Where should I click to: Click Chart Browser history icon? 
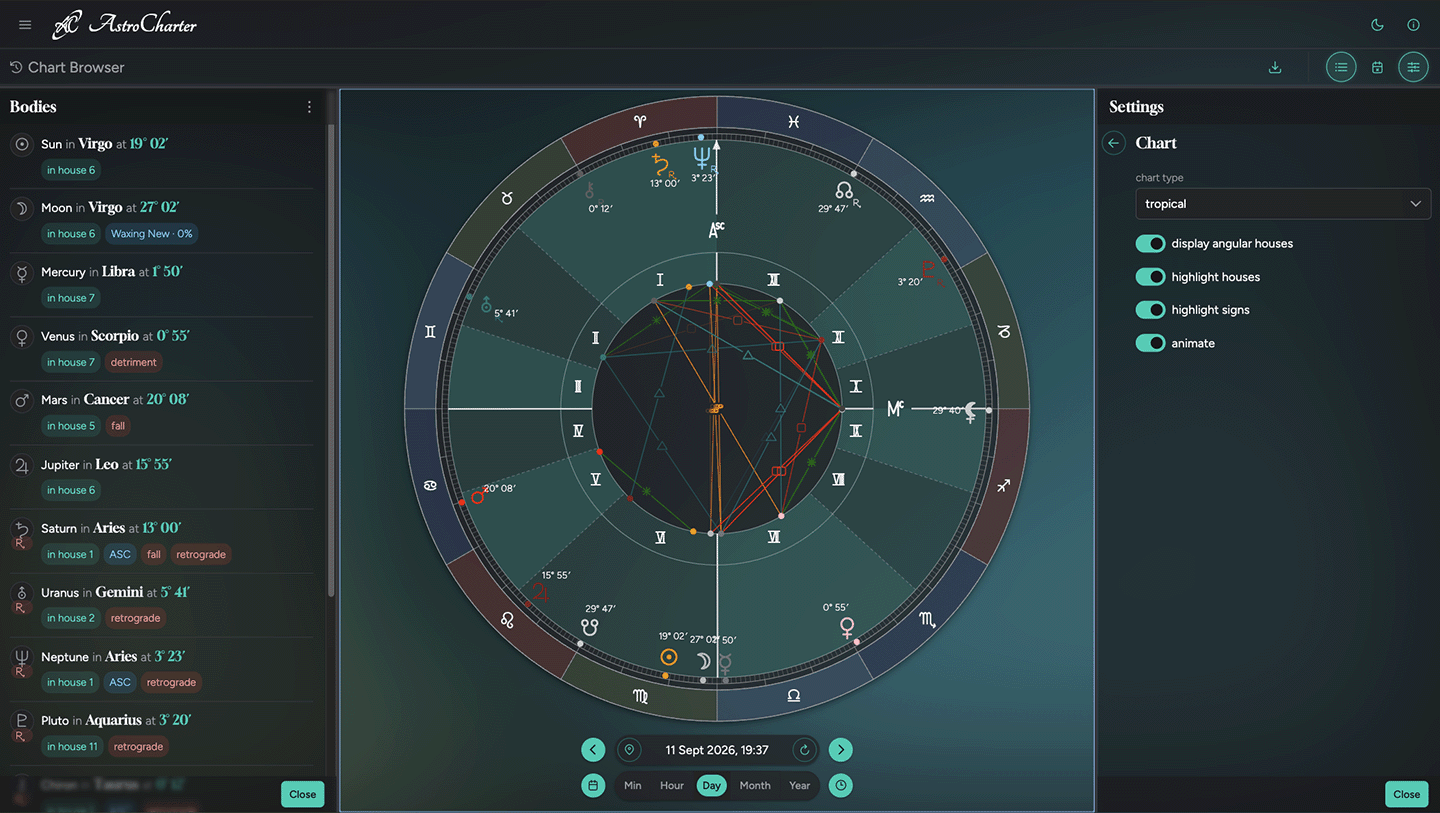click(16, 67)
